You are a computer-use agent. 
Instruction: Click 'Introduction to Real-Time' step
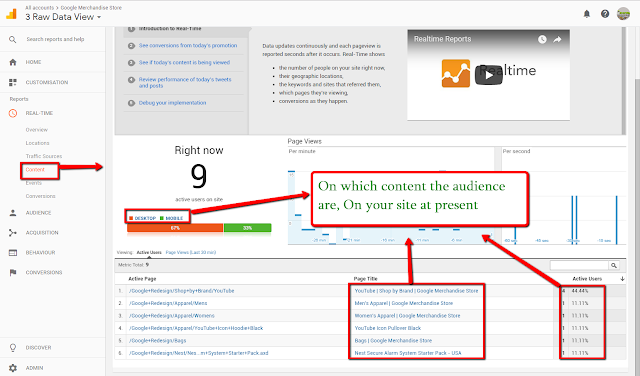click(170, 29)
